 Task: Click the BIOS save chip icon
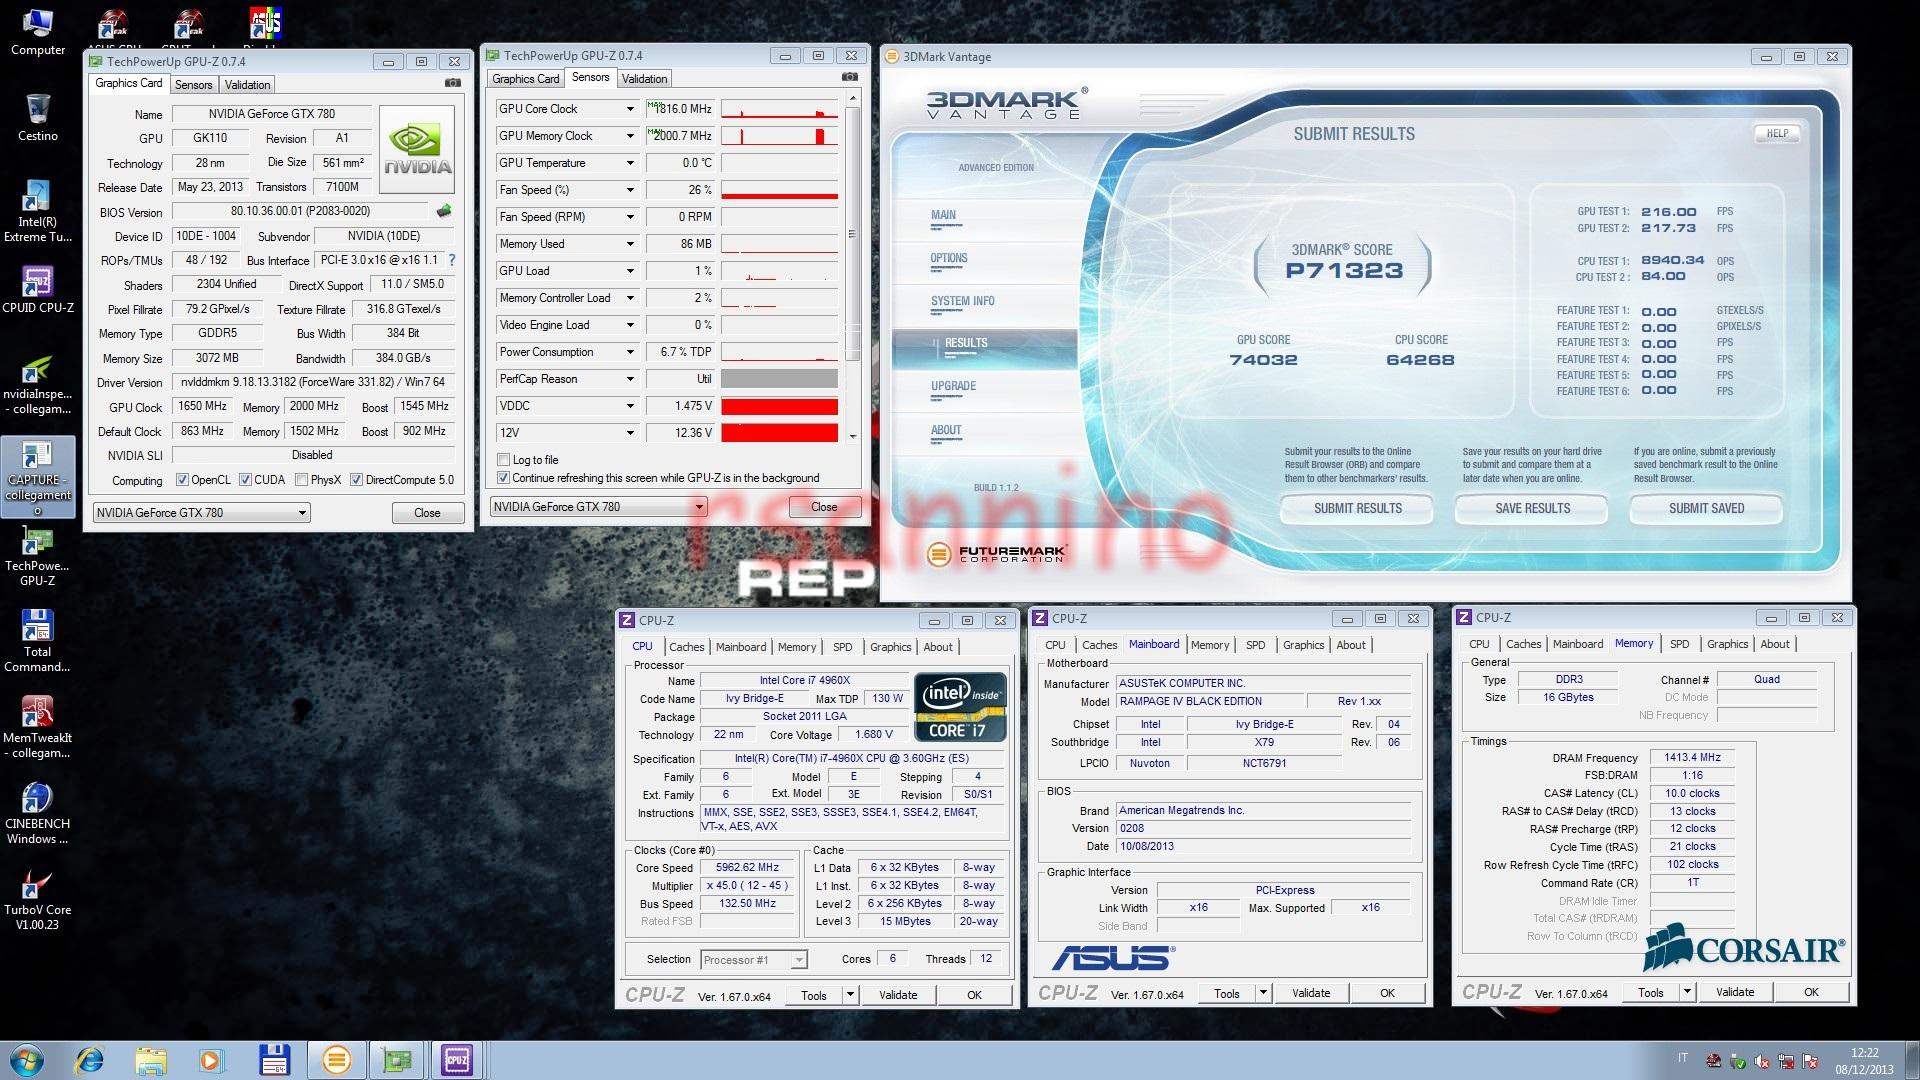[444, 211]
